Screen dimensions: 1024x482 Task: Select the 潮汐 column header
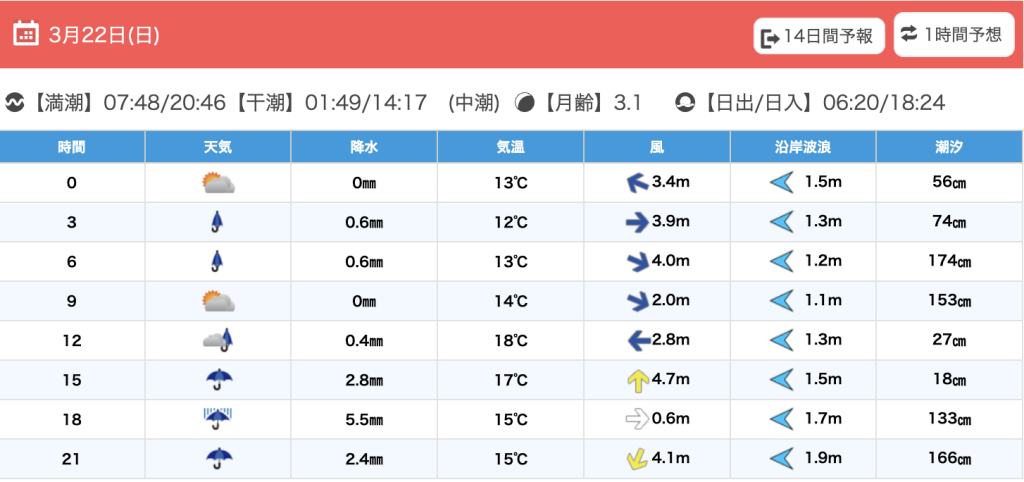coord(949,147)
